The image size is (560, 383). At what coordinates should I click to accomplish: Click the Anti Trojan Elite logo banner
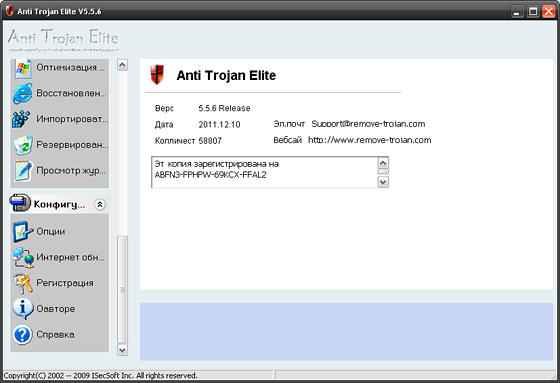click(63, 40)
